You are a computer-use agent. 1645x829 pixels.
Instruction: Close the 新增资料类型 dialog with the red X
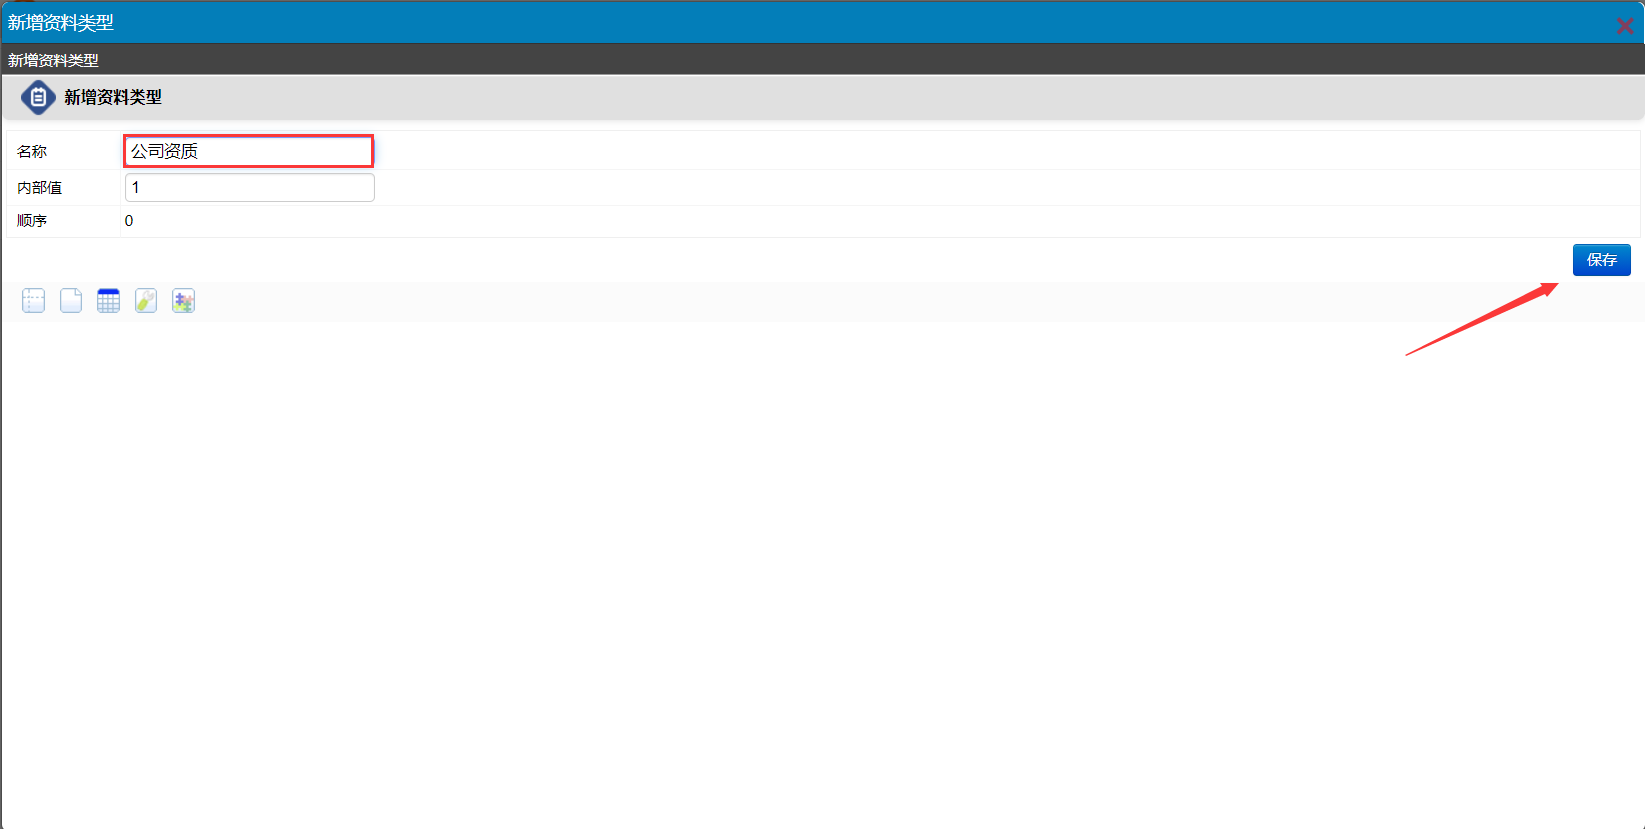click(1625, 25)
